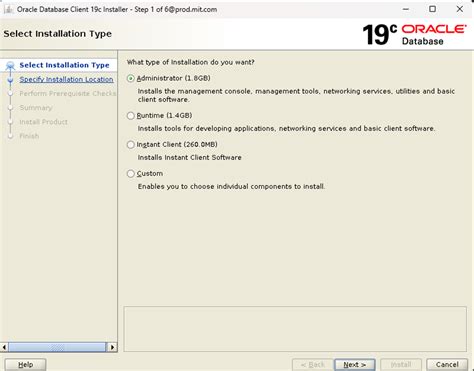Screen dimensions: 474x371
Task: Select the Select Installation Type step
Action: (x=64, y=65)
